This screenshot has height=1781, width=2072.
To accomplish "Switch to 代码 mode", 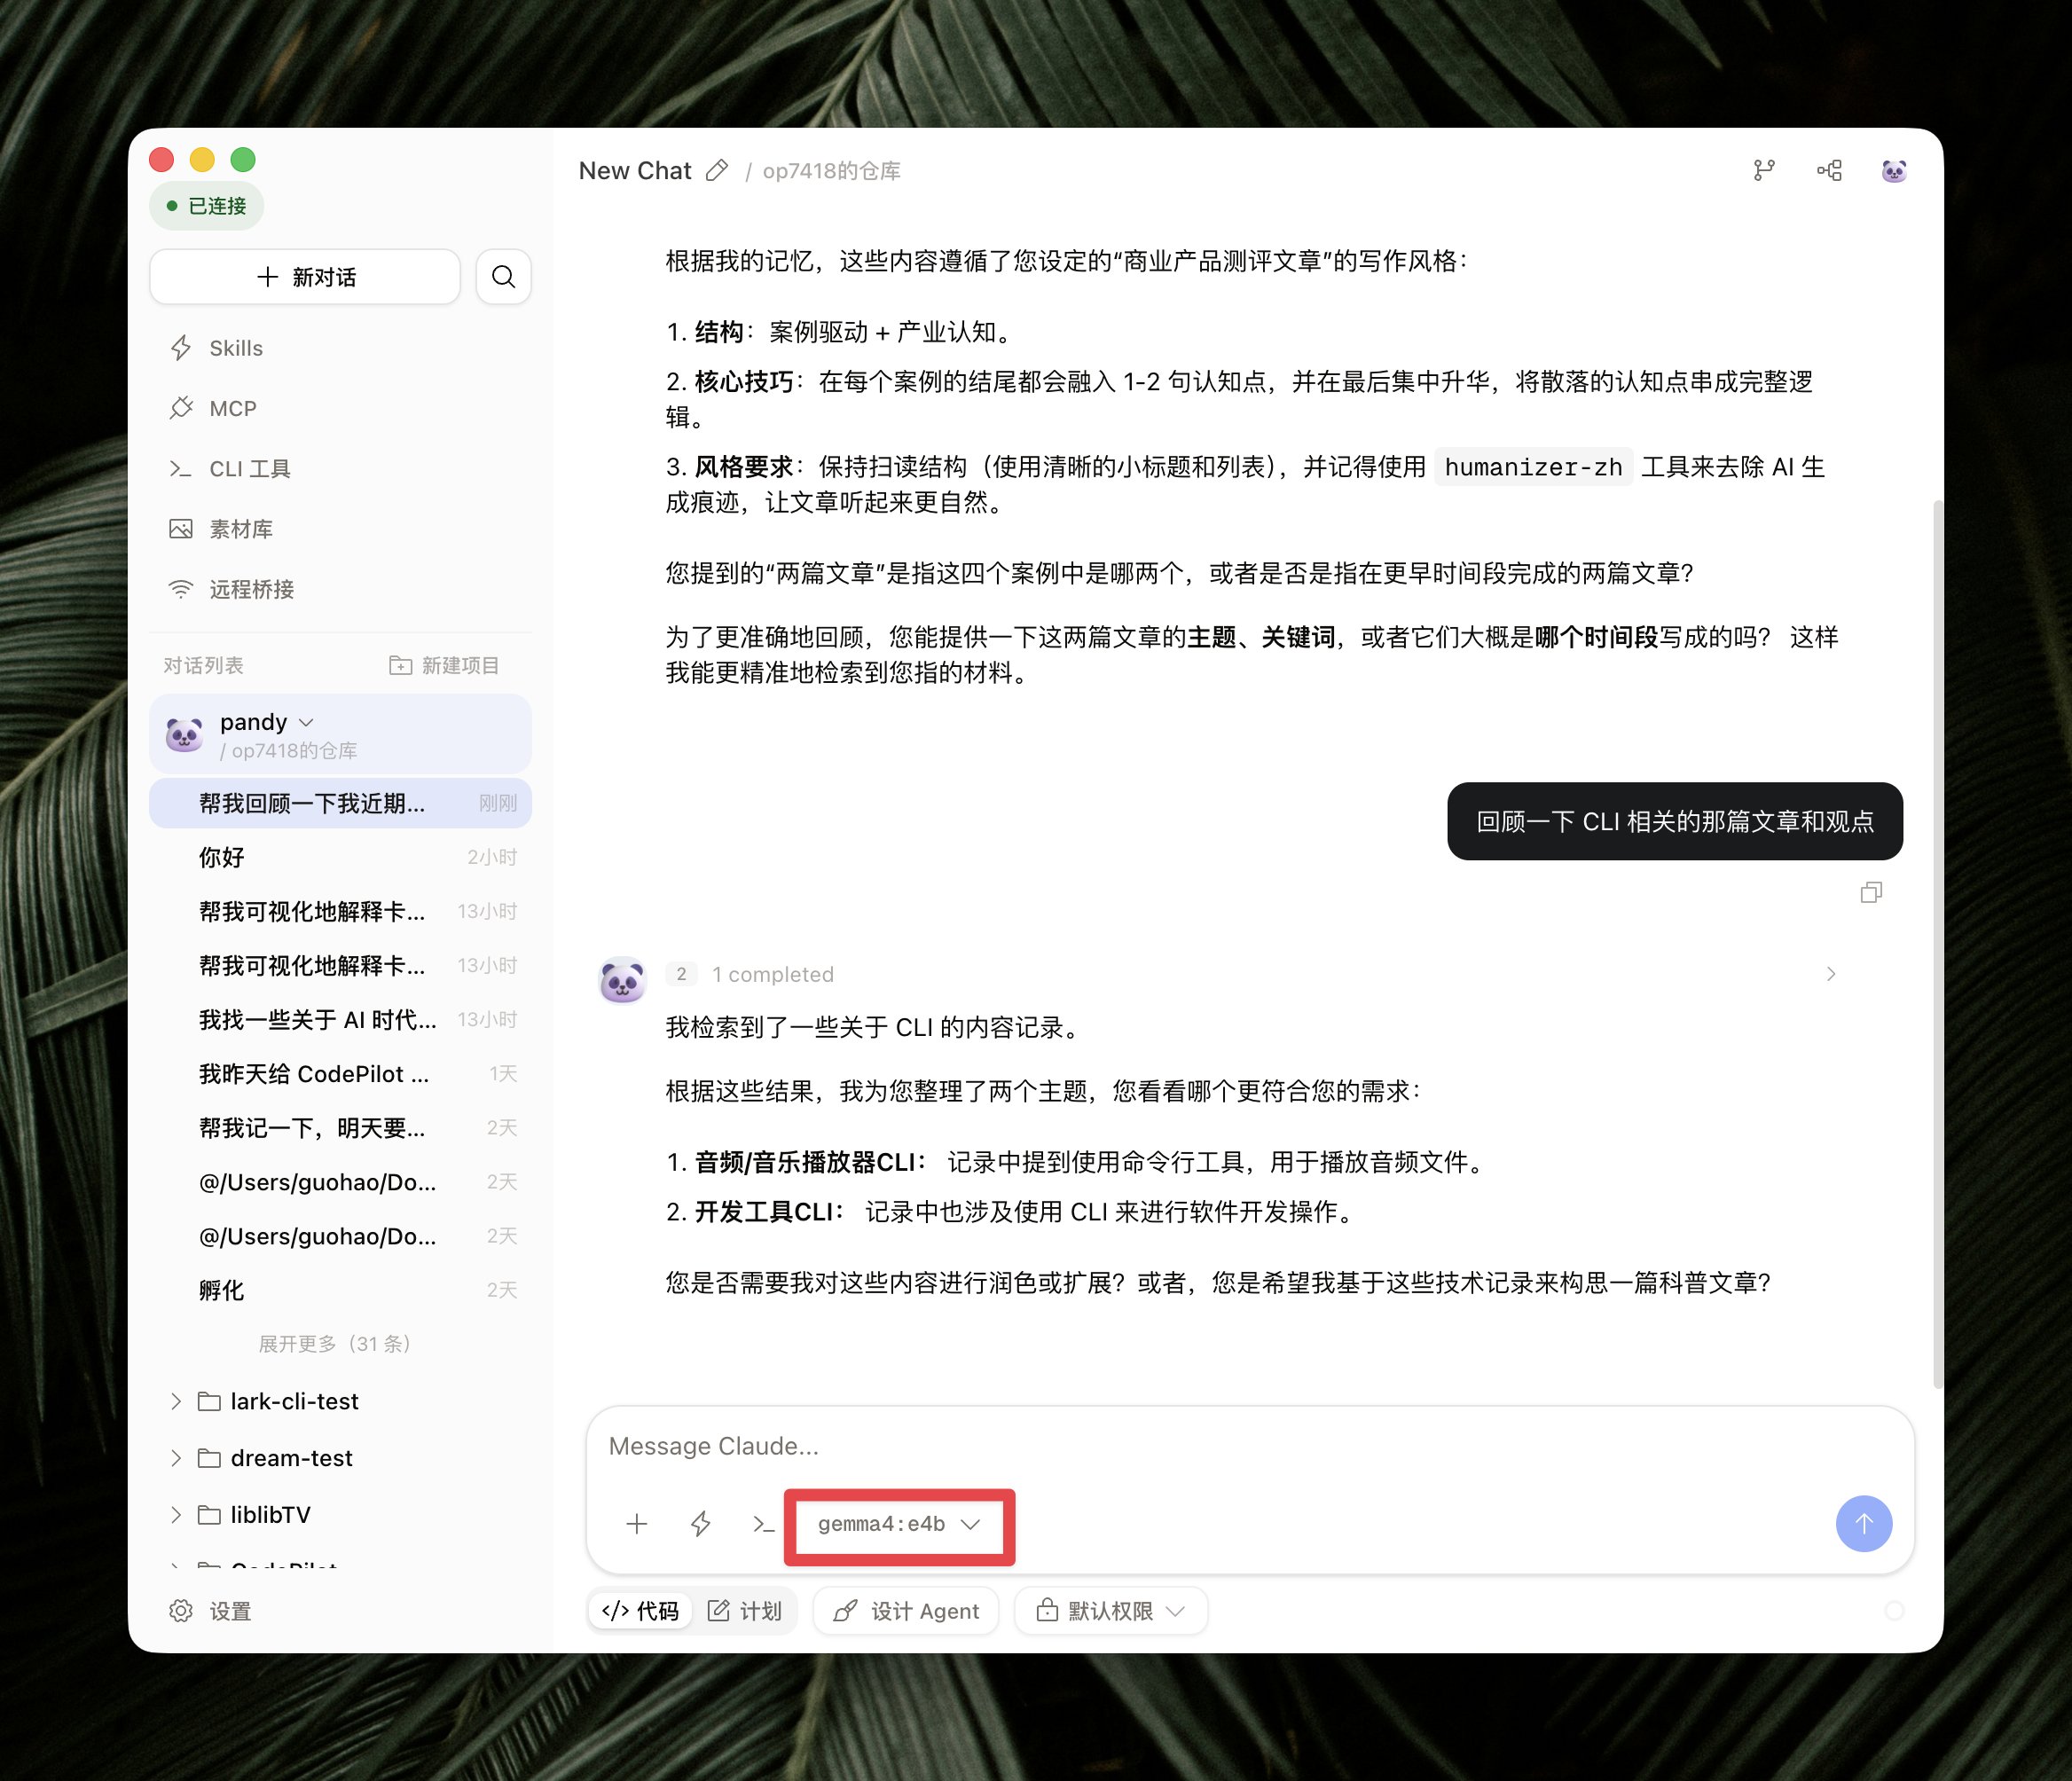I will tap(640, 1611).
